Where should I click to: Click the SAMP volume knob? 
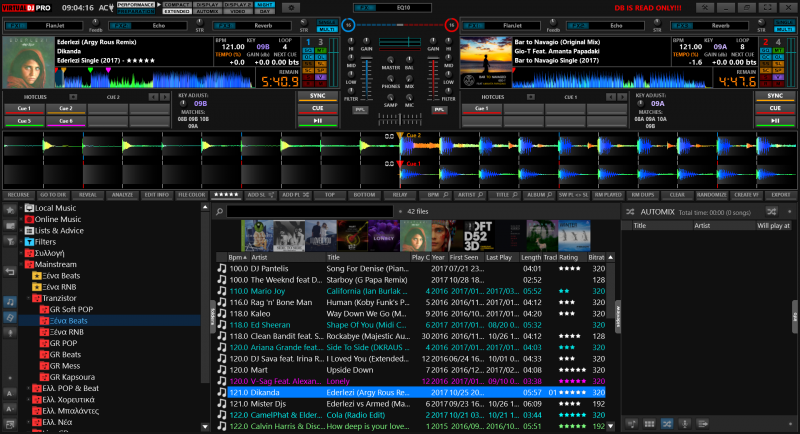tap(390, 97)
